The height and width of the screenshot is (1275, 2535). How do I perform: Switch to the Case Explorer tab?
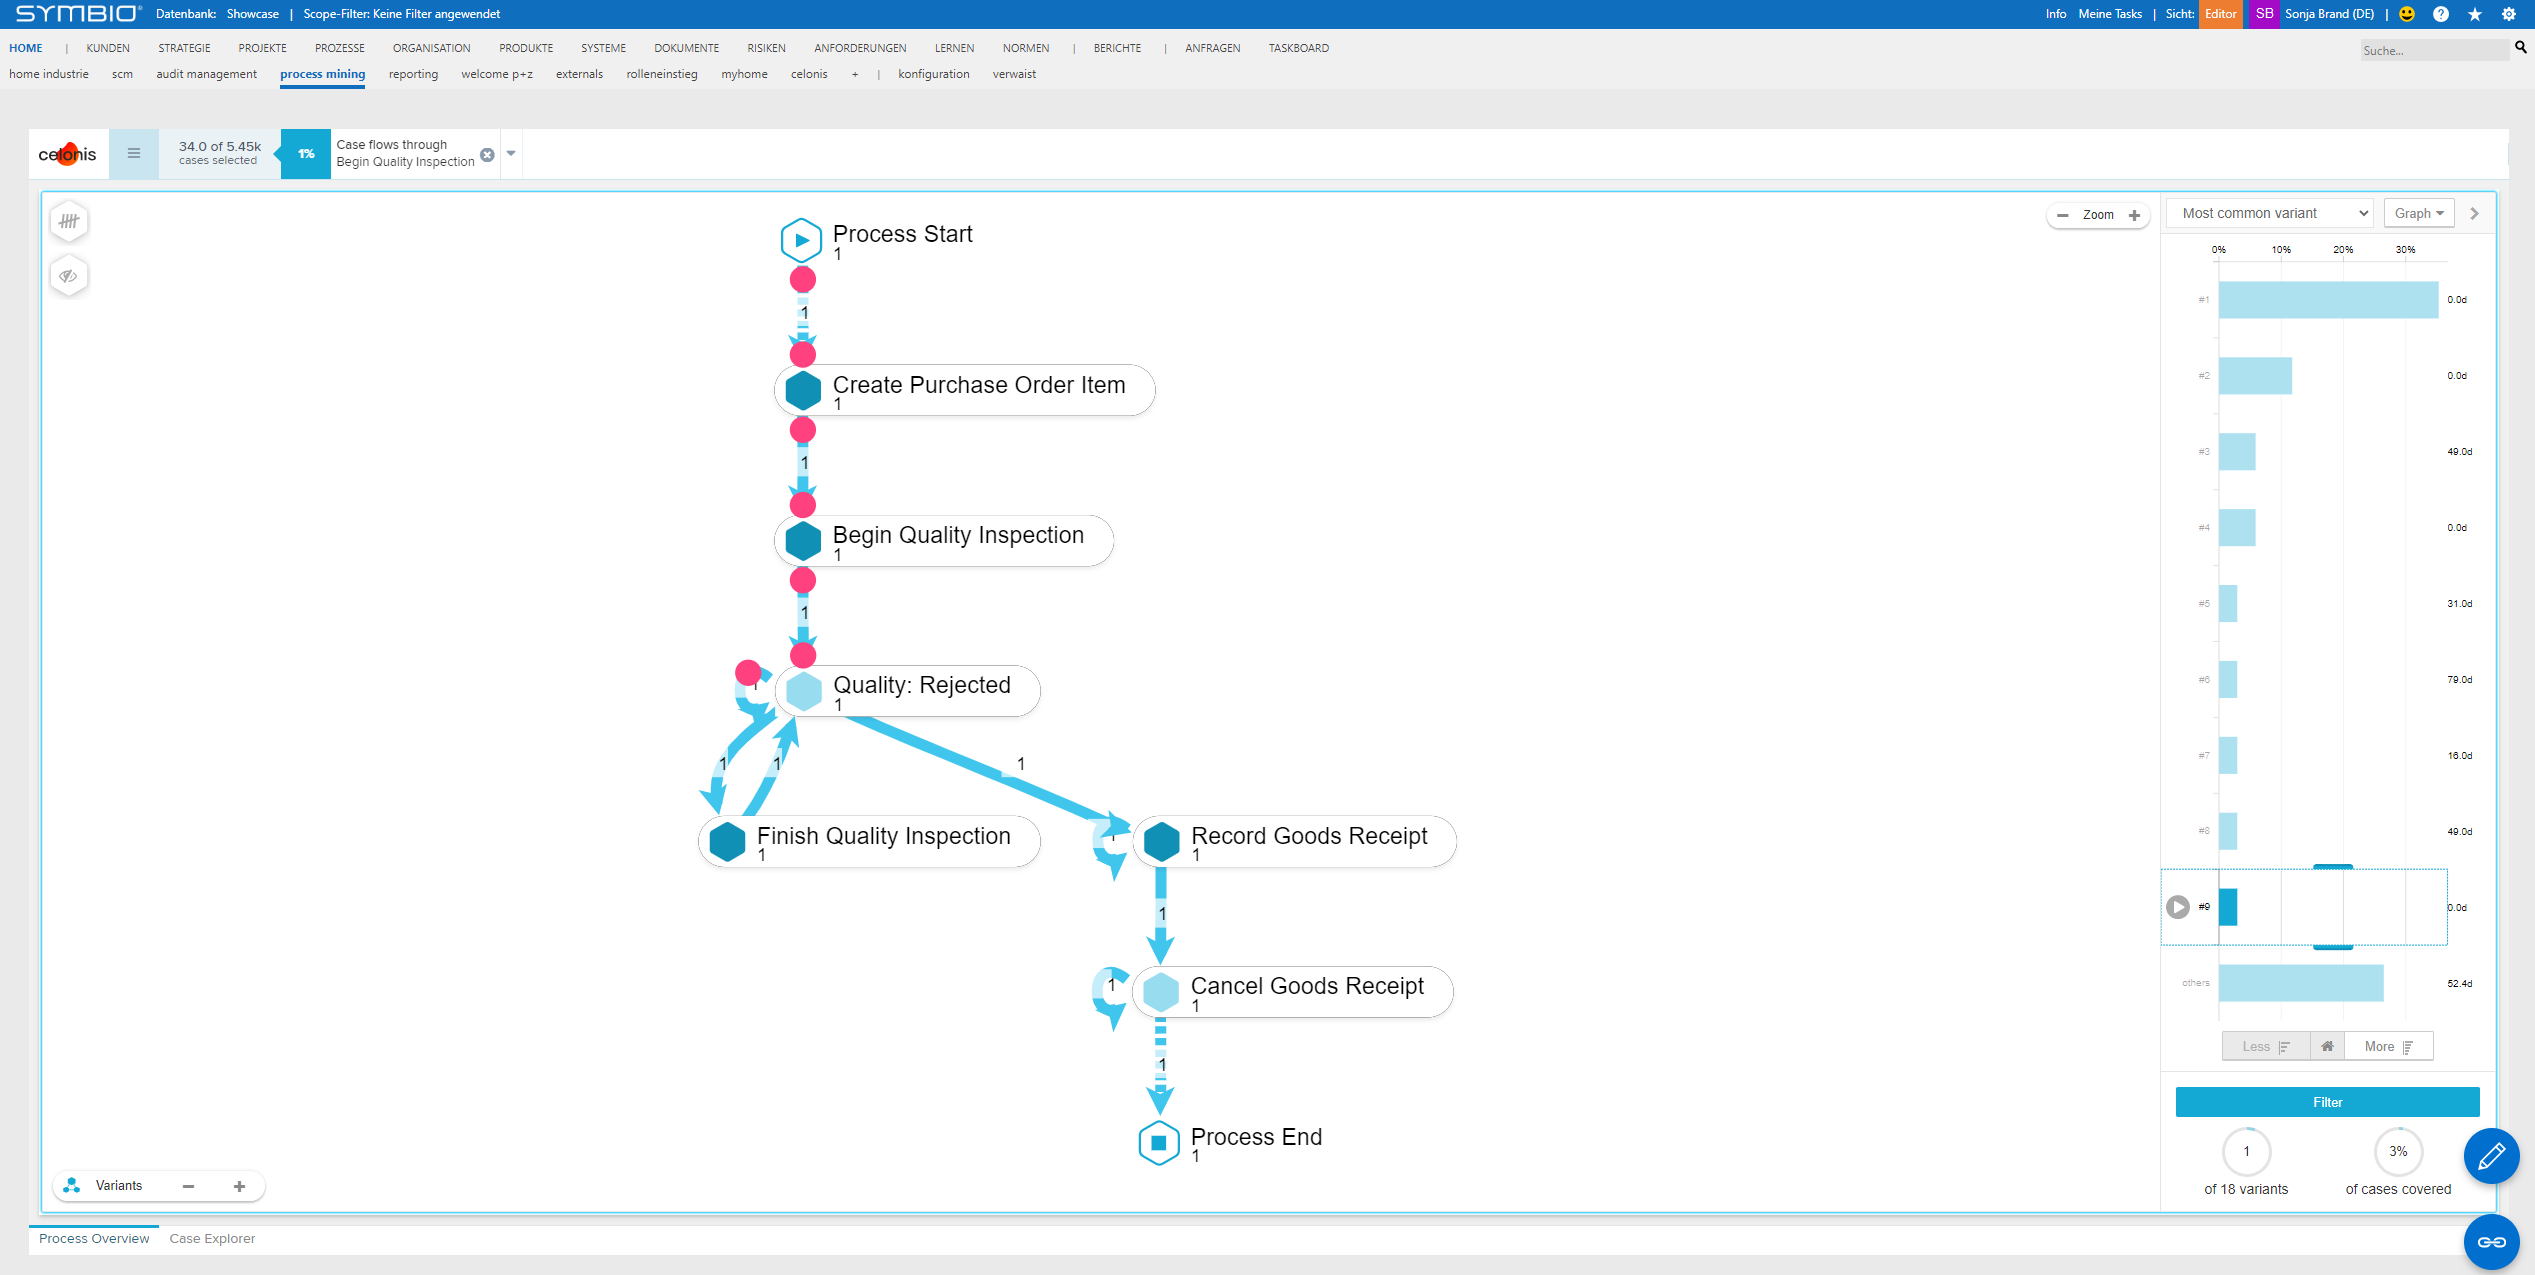click(212, 1238)
